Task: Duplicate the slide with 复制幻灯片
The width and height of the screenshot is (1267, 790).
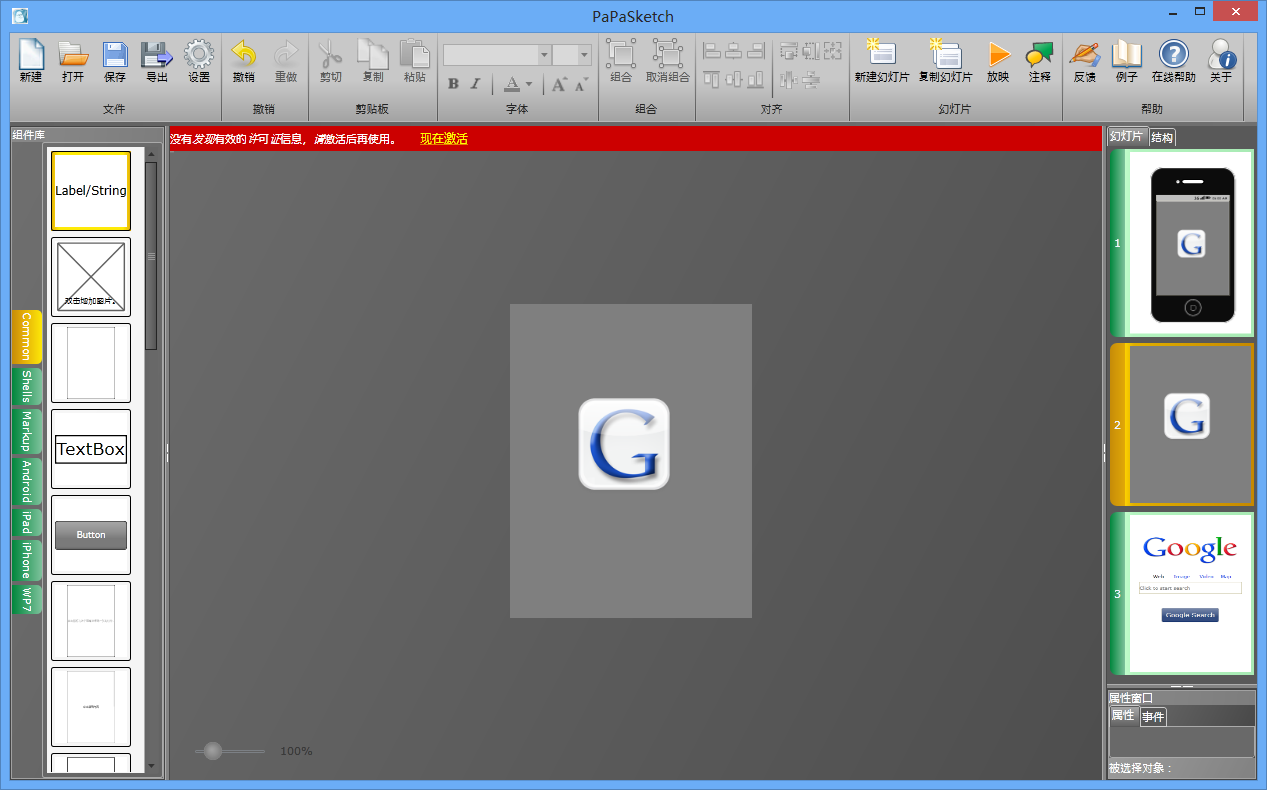Action: point(945,61)
